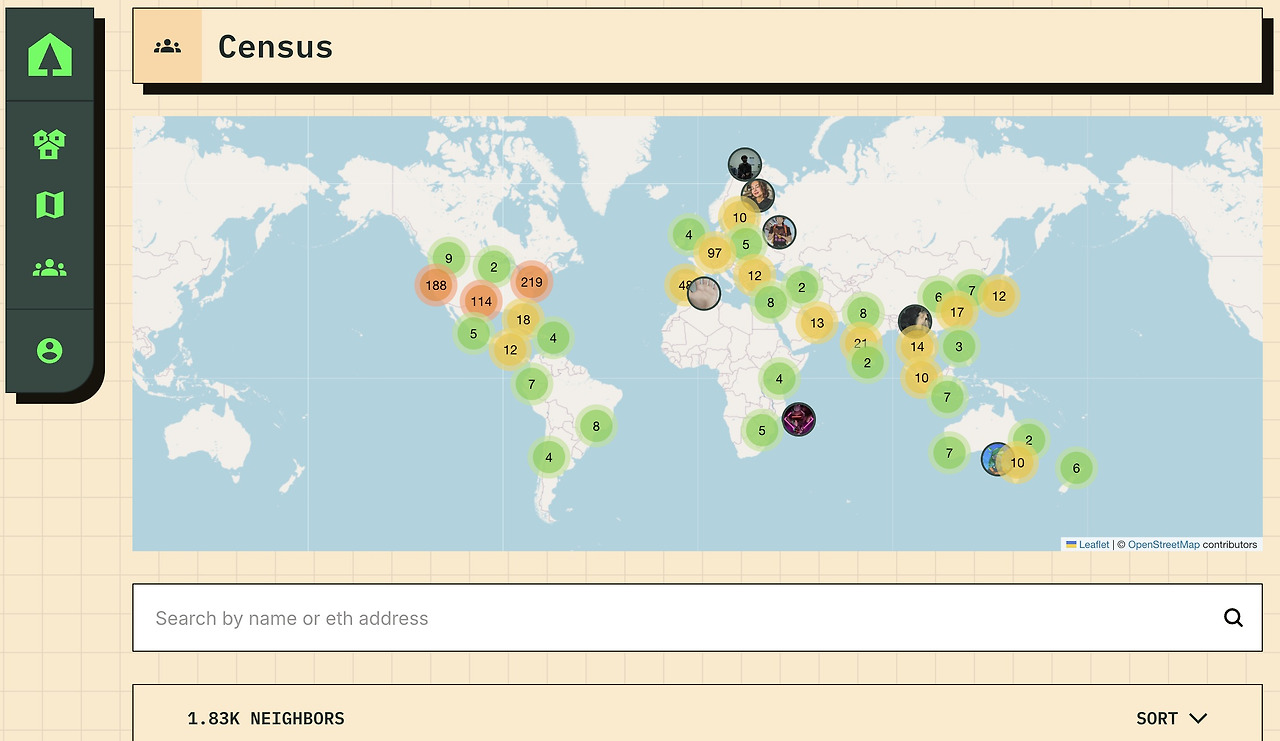Select the 18 cluster marker

[x=523, y=320]
